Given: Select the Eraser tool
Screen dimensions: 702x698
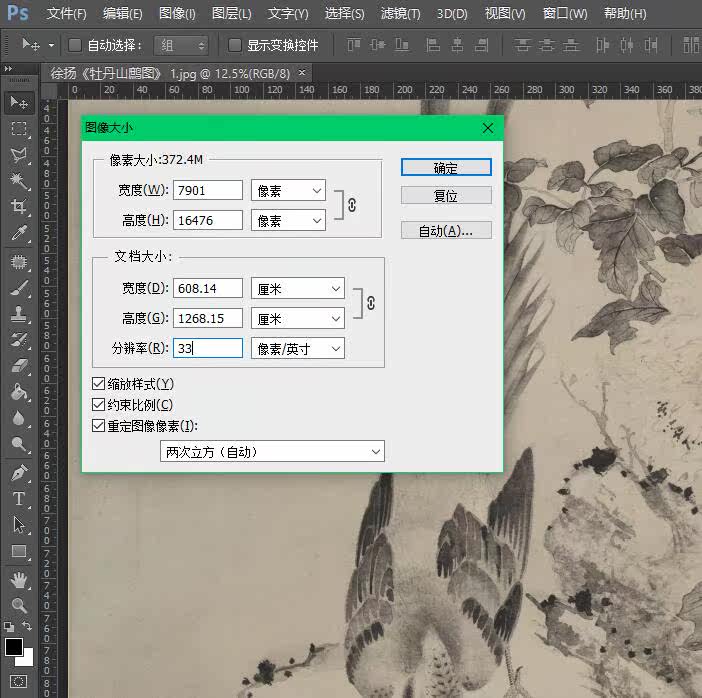Looking at the screenshot, I should pos(19,366).
